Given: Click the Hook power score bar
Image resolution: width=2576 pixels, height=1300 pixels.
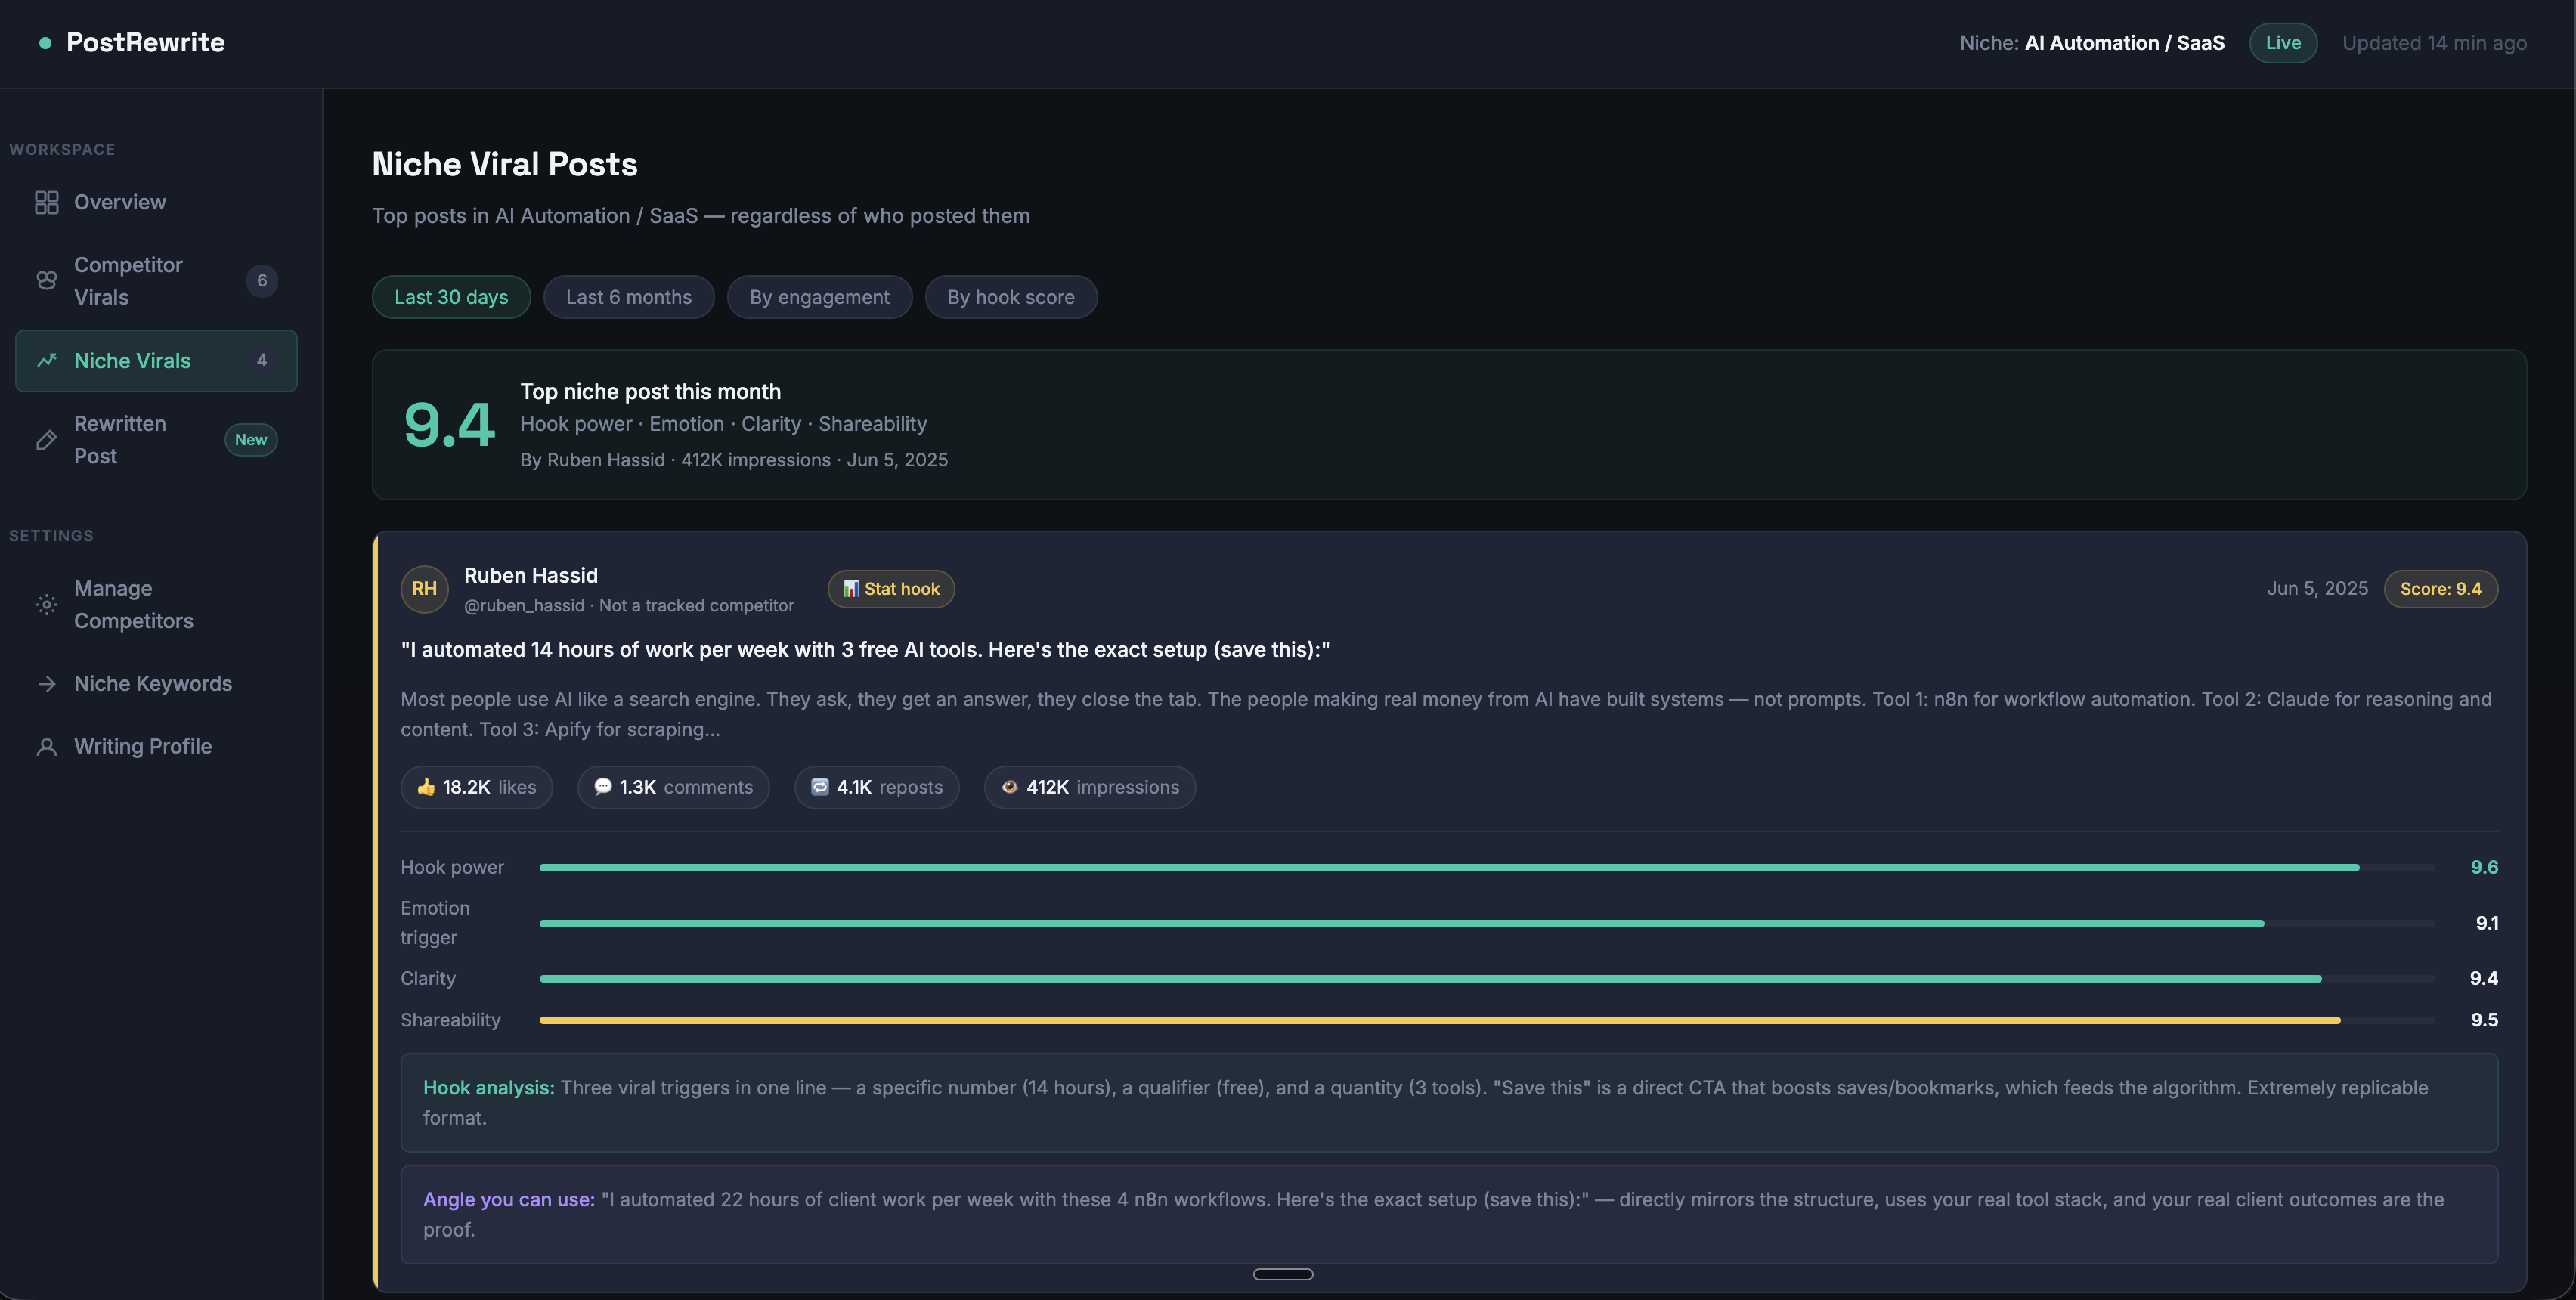Looking at the screenshot, I should 1487,868.
